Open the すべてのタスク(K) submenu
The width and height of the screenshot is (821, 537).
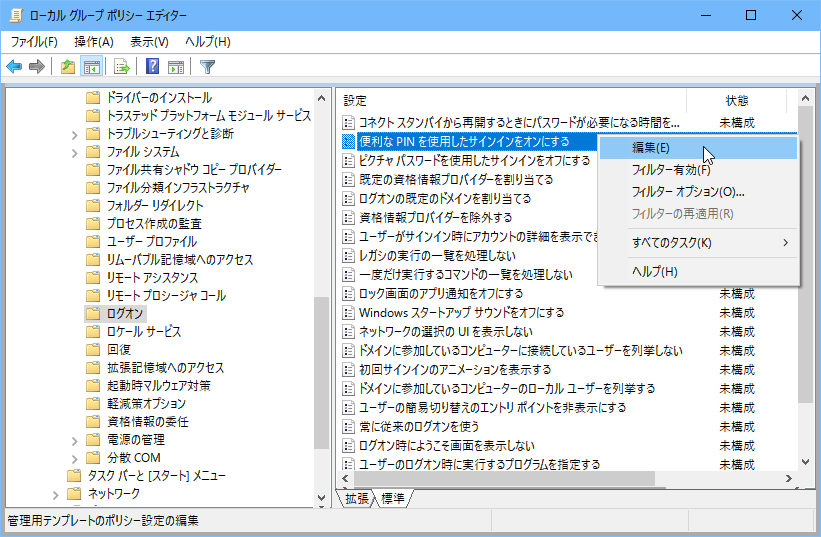click(x=700, y=243)
